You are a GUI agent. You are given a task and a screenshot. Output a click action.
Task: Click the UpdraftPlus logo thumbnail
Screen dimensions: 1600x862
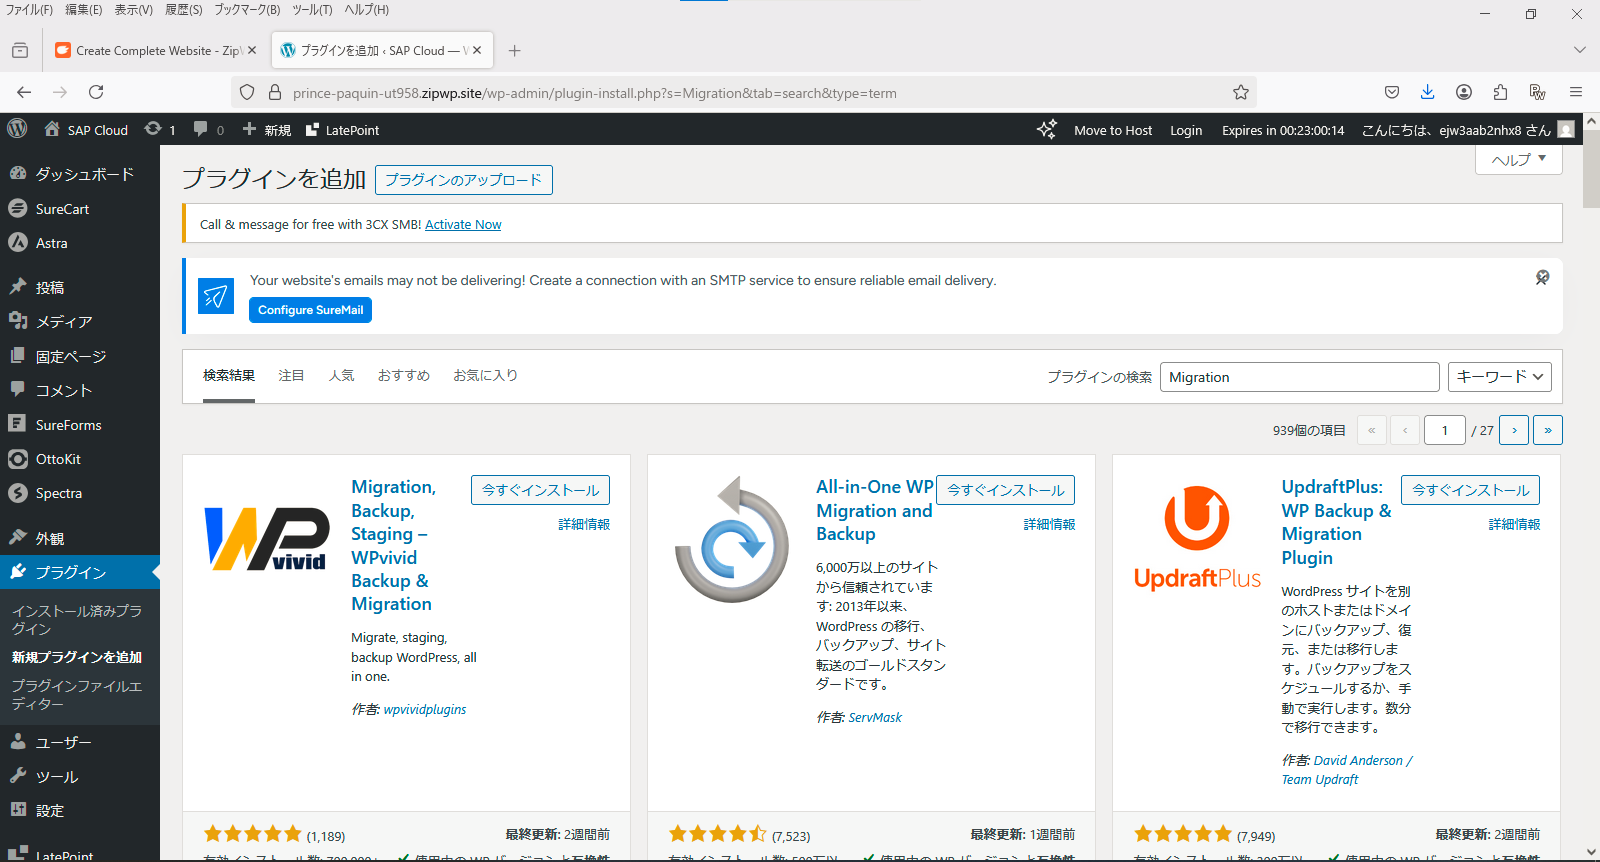1197,539
